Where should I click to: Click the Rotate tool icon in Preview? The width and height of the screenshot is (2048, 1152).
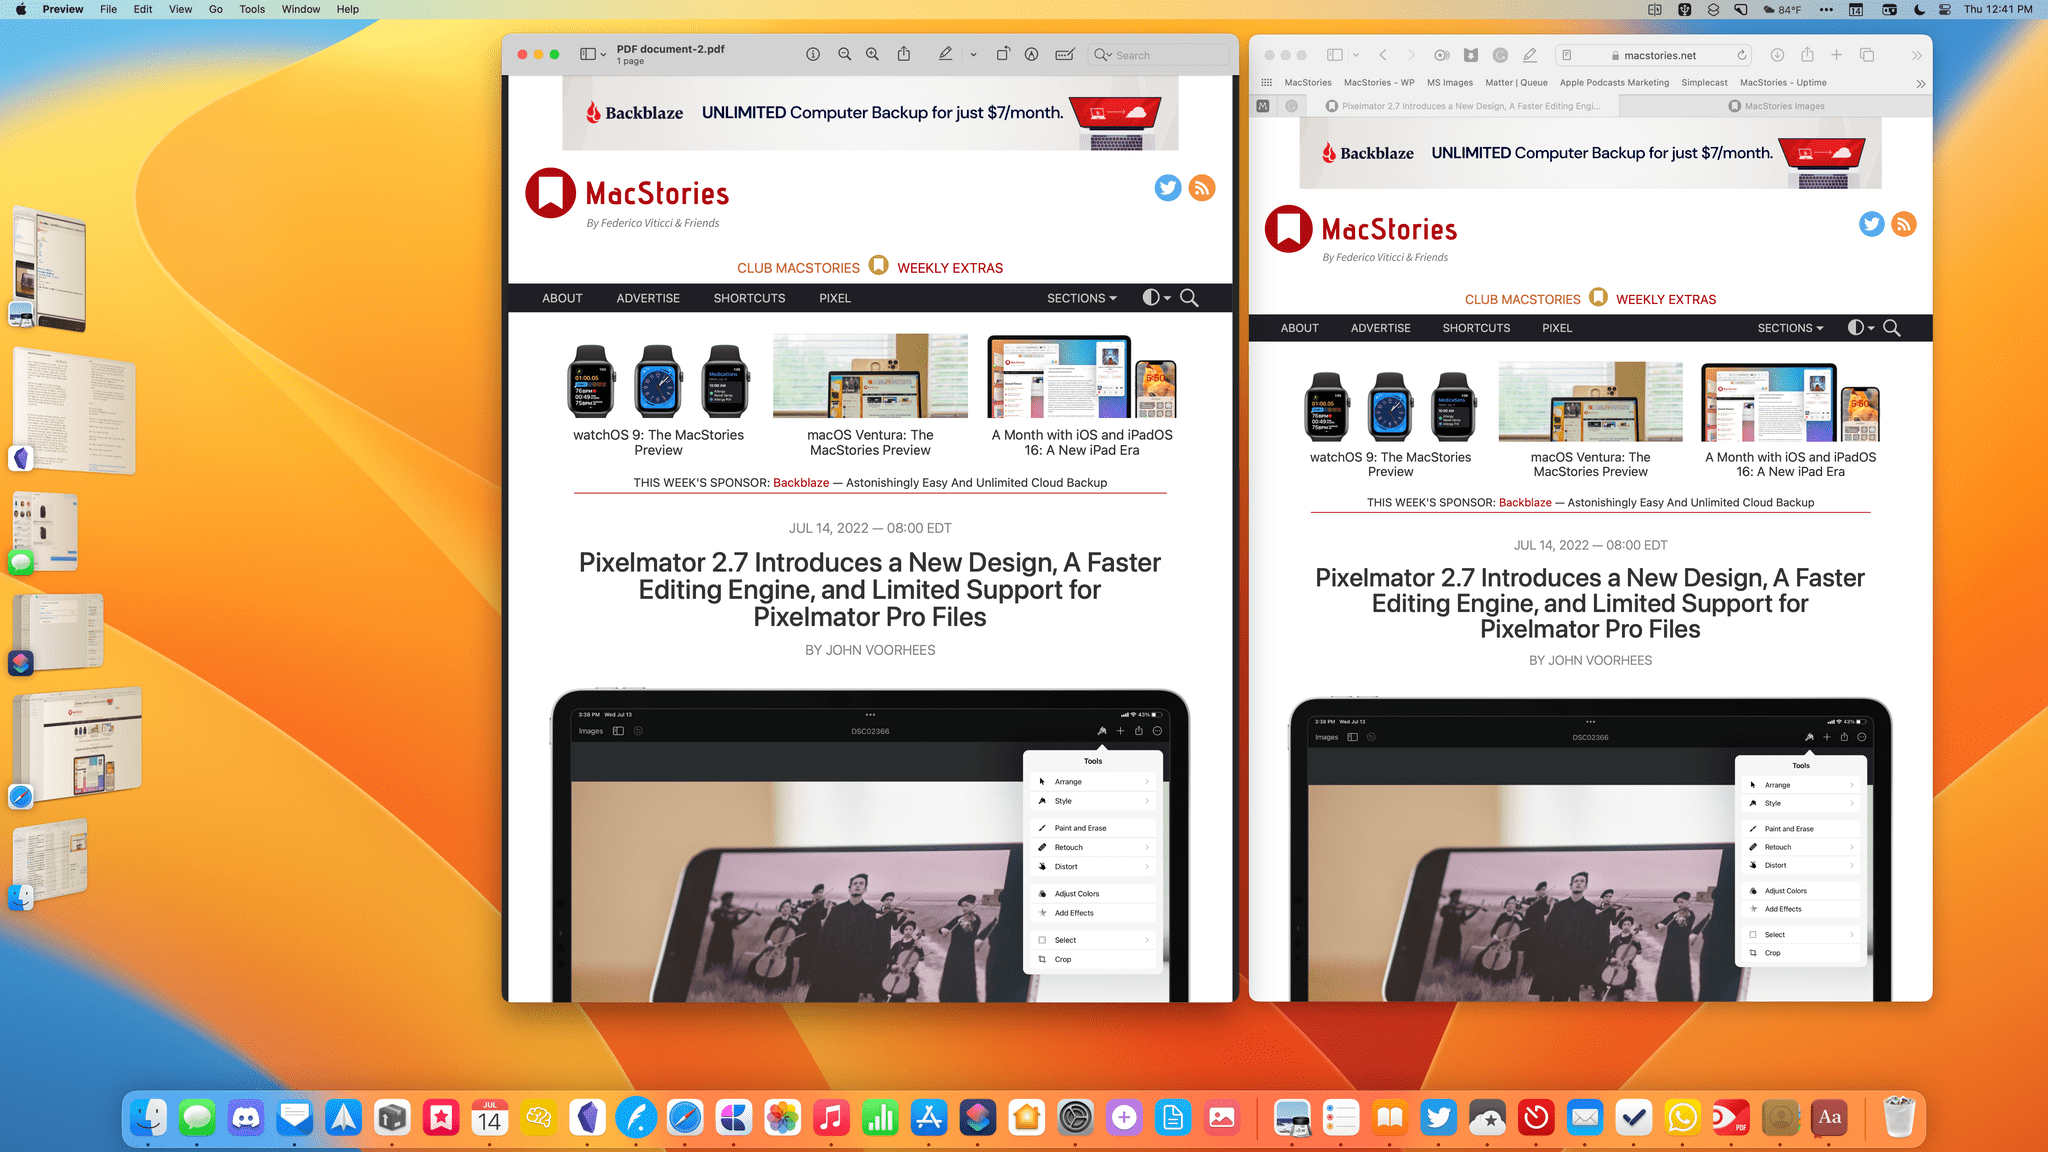pos(1003,55)
